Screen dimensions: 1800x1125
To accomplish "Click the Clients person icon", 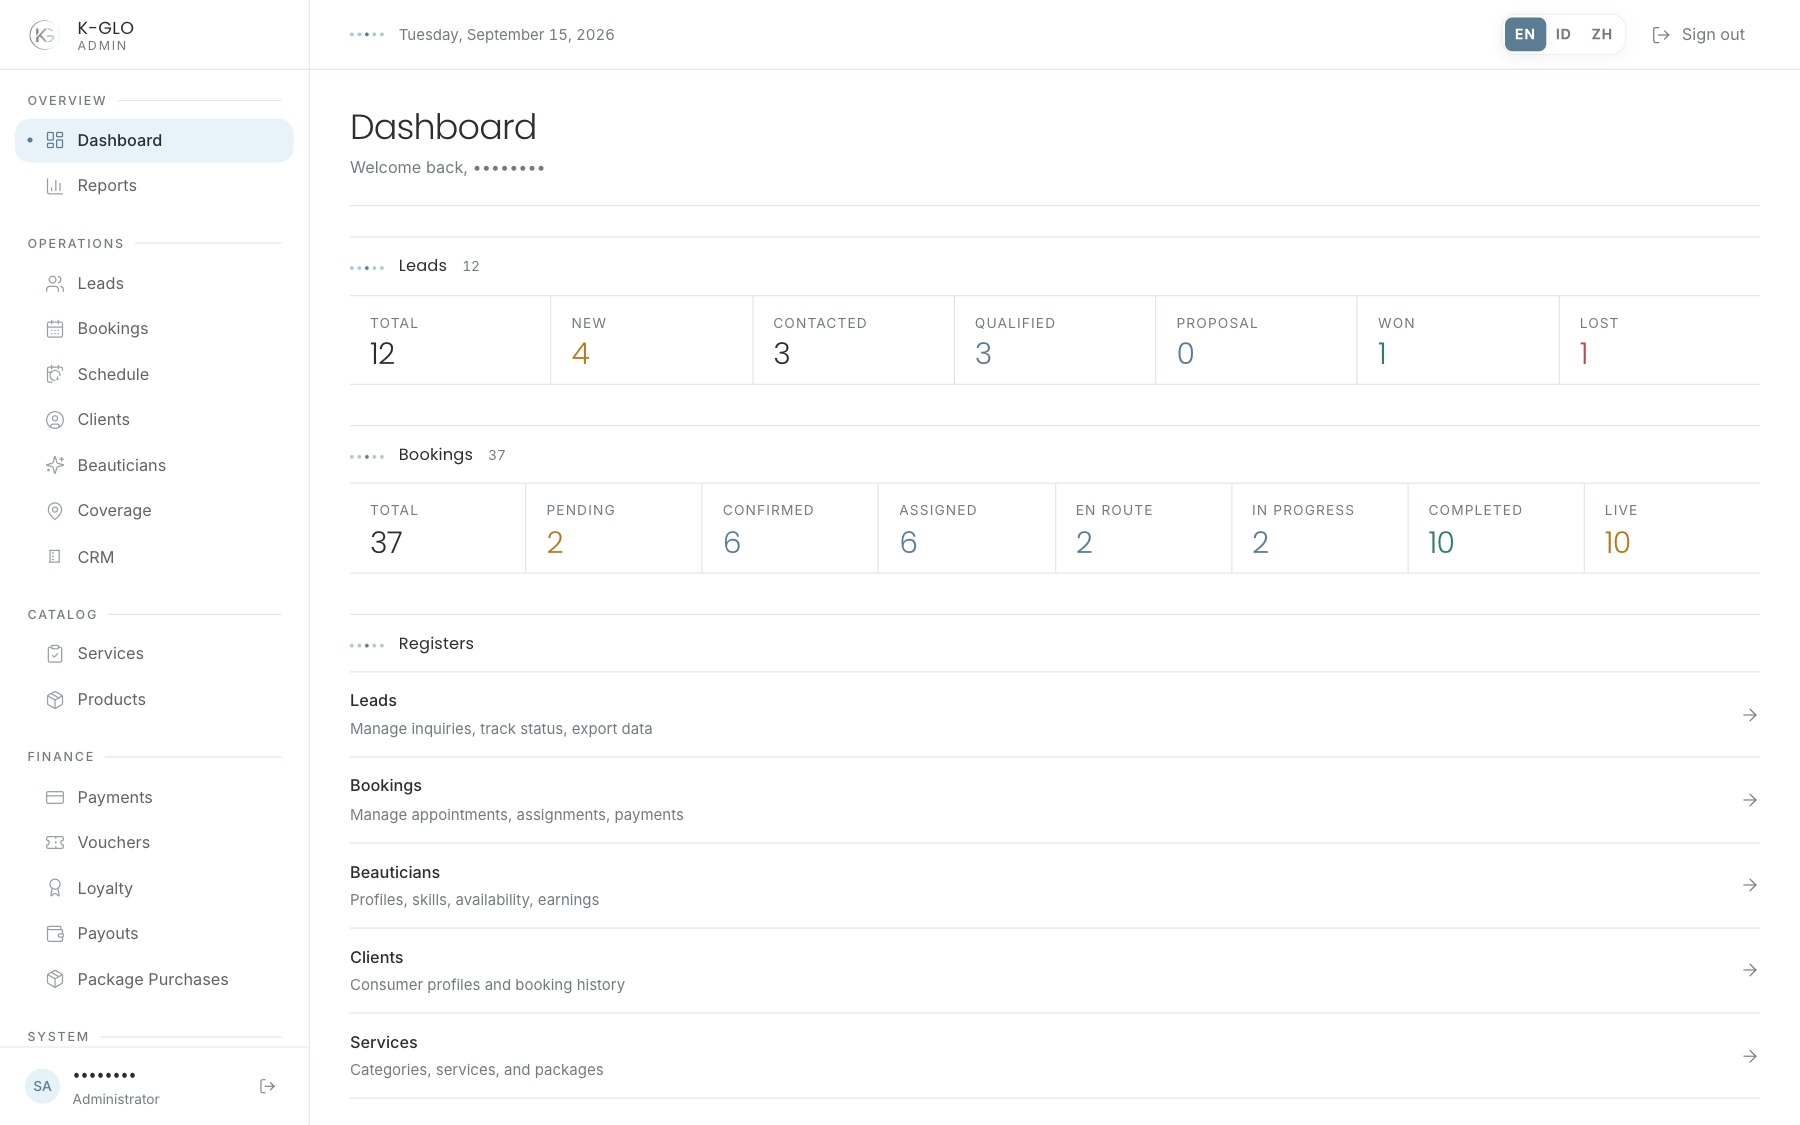I will tap(55, 420).
